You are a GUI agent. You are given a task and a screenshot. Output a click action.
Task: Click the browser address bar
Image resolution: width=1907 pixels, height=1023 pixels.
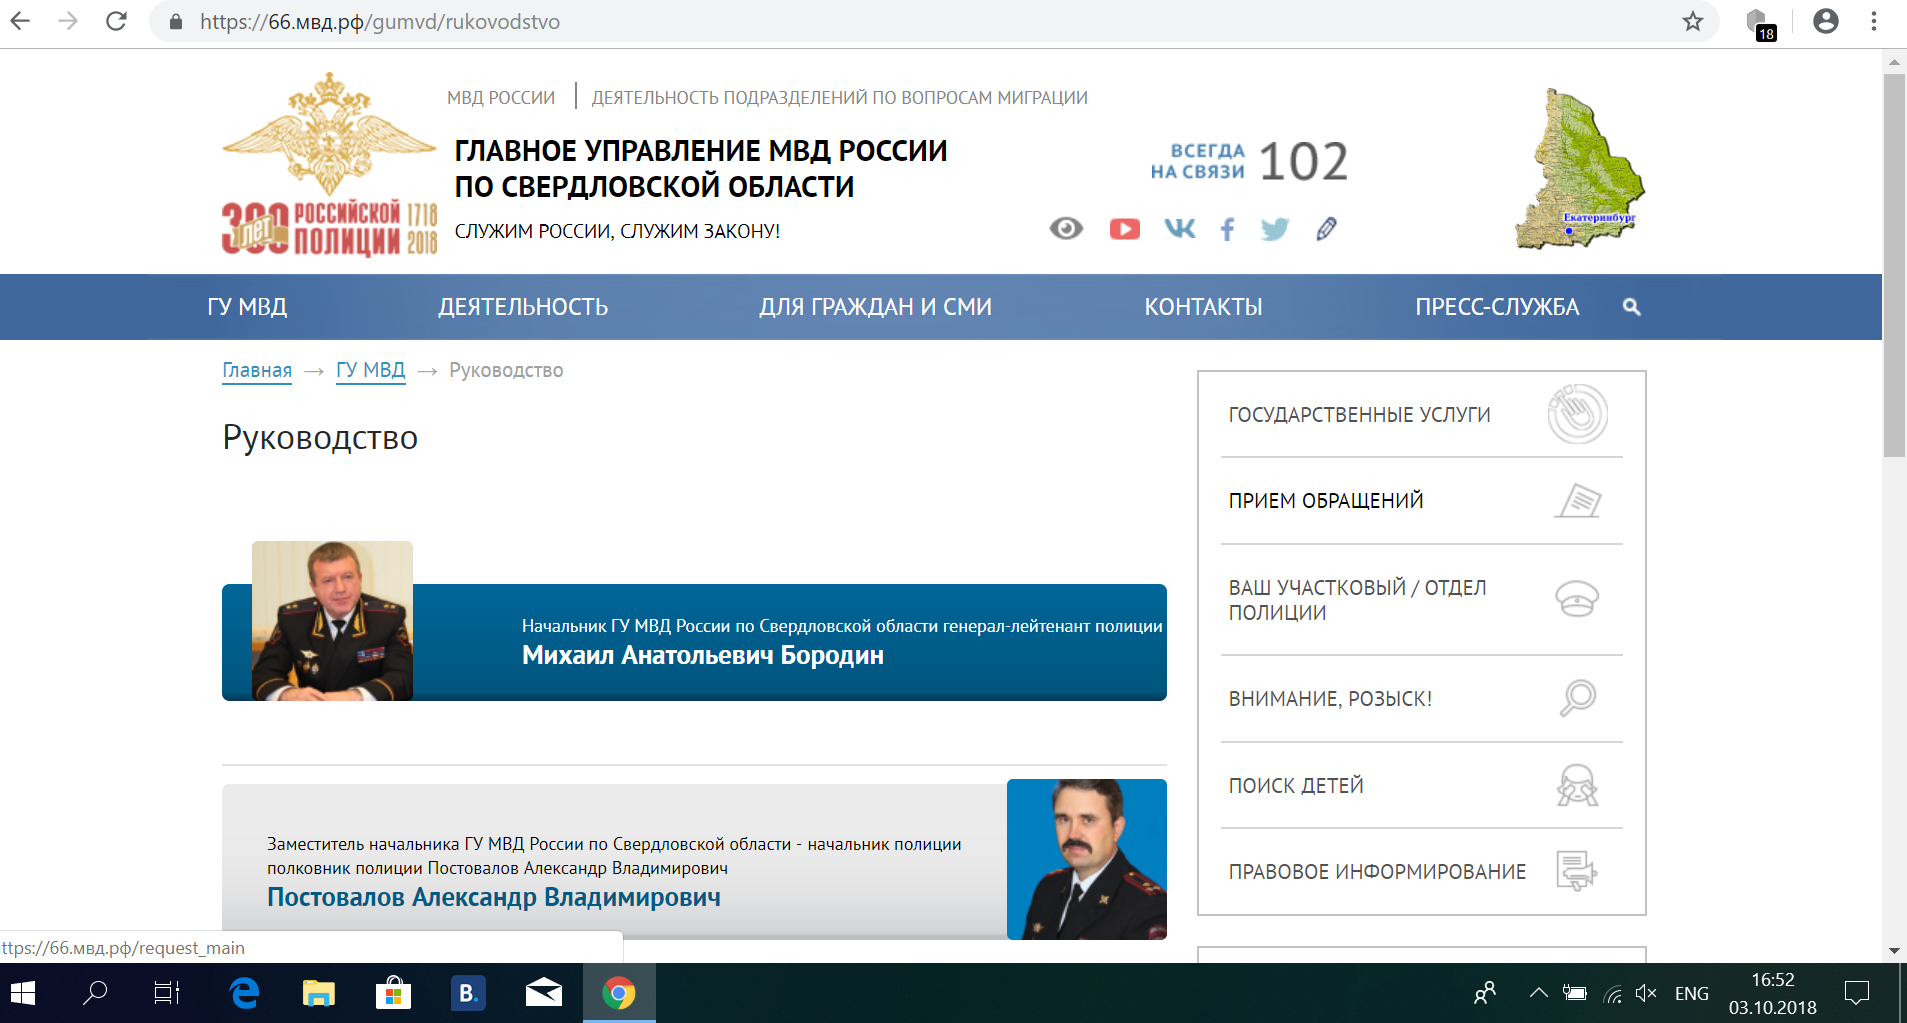point(900,22)
